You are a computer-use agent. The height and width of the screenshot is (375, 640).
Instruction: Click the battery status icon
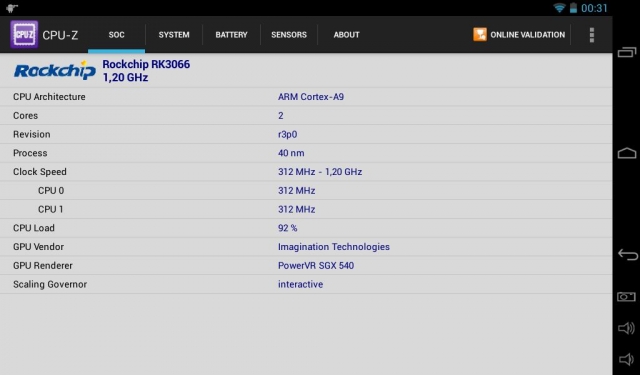573,8
